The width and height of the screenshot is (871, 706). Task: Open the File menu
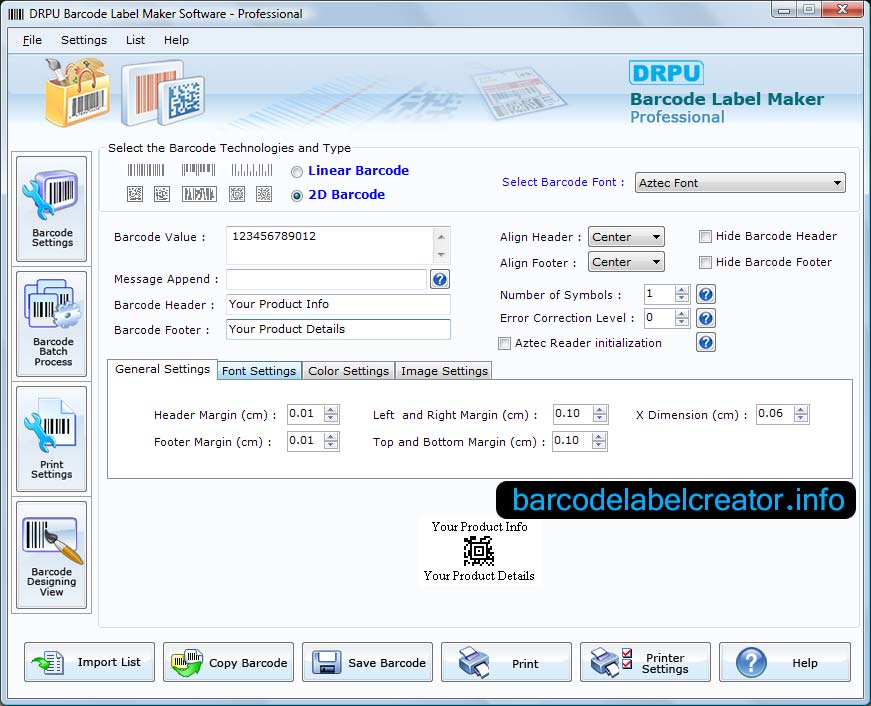coord(32,40)
